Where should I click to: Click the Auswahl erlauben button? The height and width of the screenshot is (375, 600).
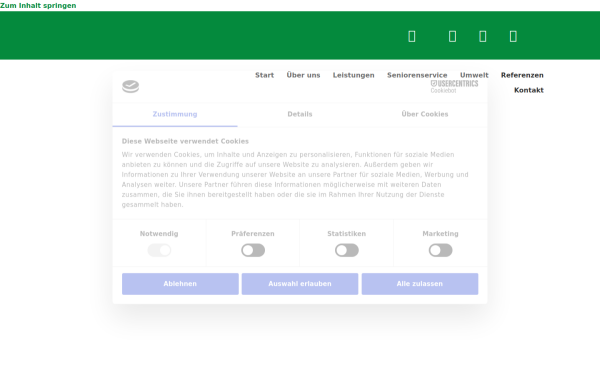pos(300,284)
